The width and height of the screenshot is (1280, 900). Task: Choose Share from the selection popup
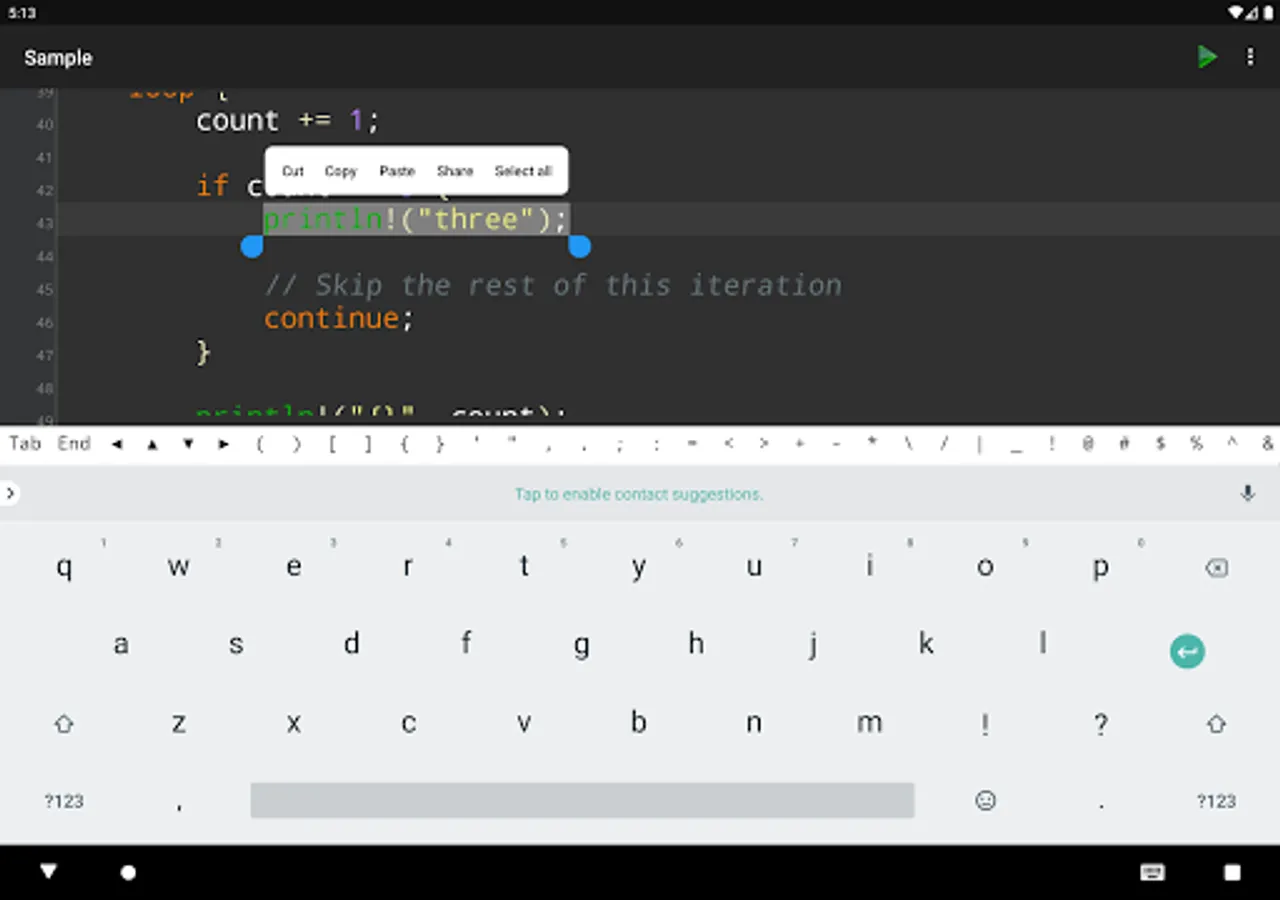[455, 171]
